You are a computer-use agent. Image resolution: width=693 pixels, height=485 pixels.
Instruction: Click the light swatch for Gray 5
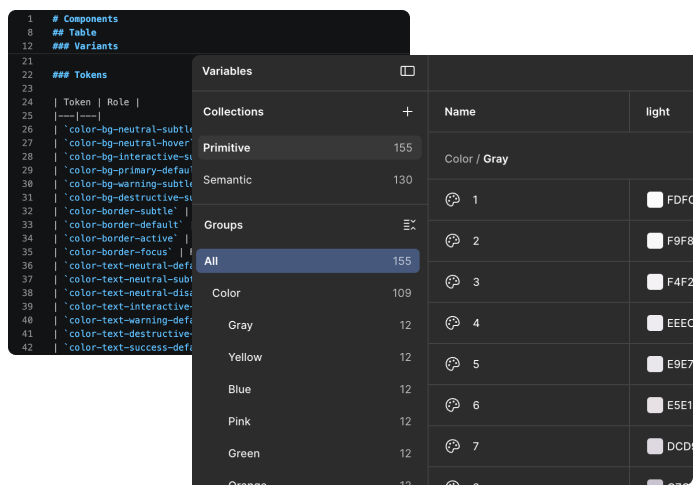click(x=655, y=364)
